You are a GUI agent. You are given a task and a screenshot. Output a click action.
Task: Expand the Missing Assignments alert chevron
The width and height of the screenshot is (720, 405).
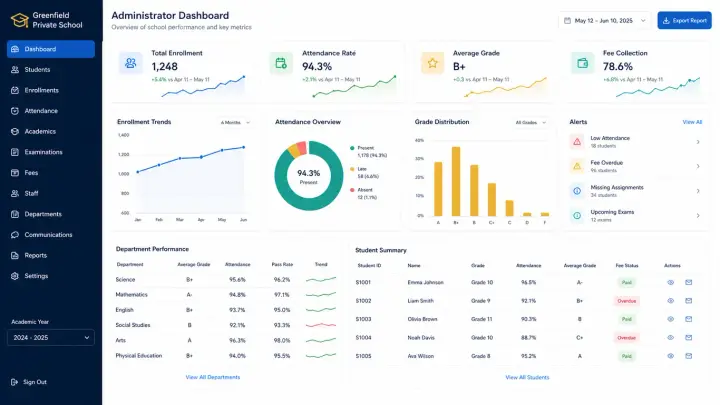(x=698, y=191)
